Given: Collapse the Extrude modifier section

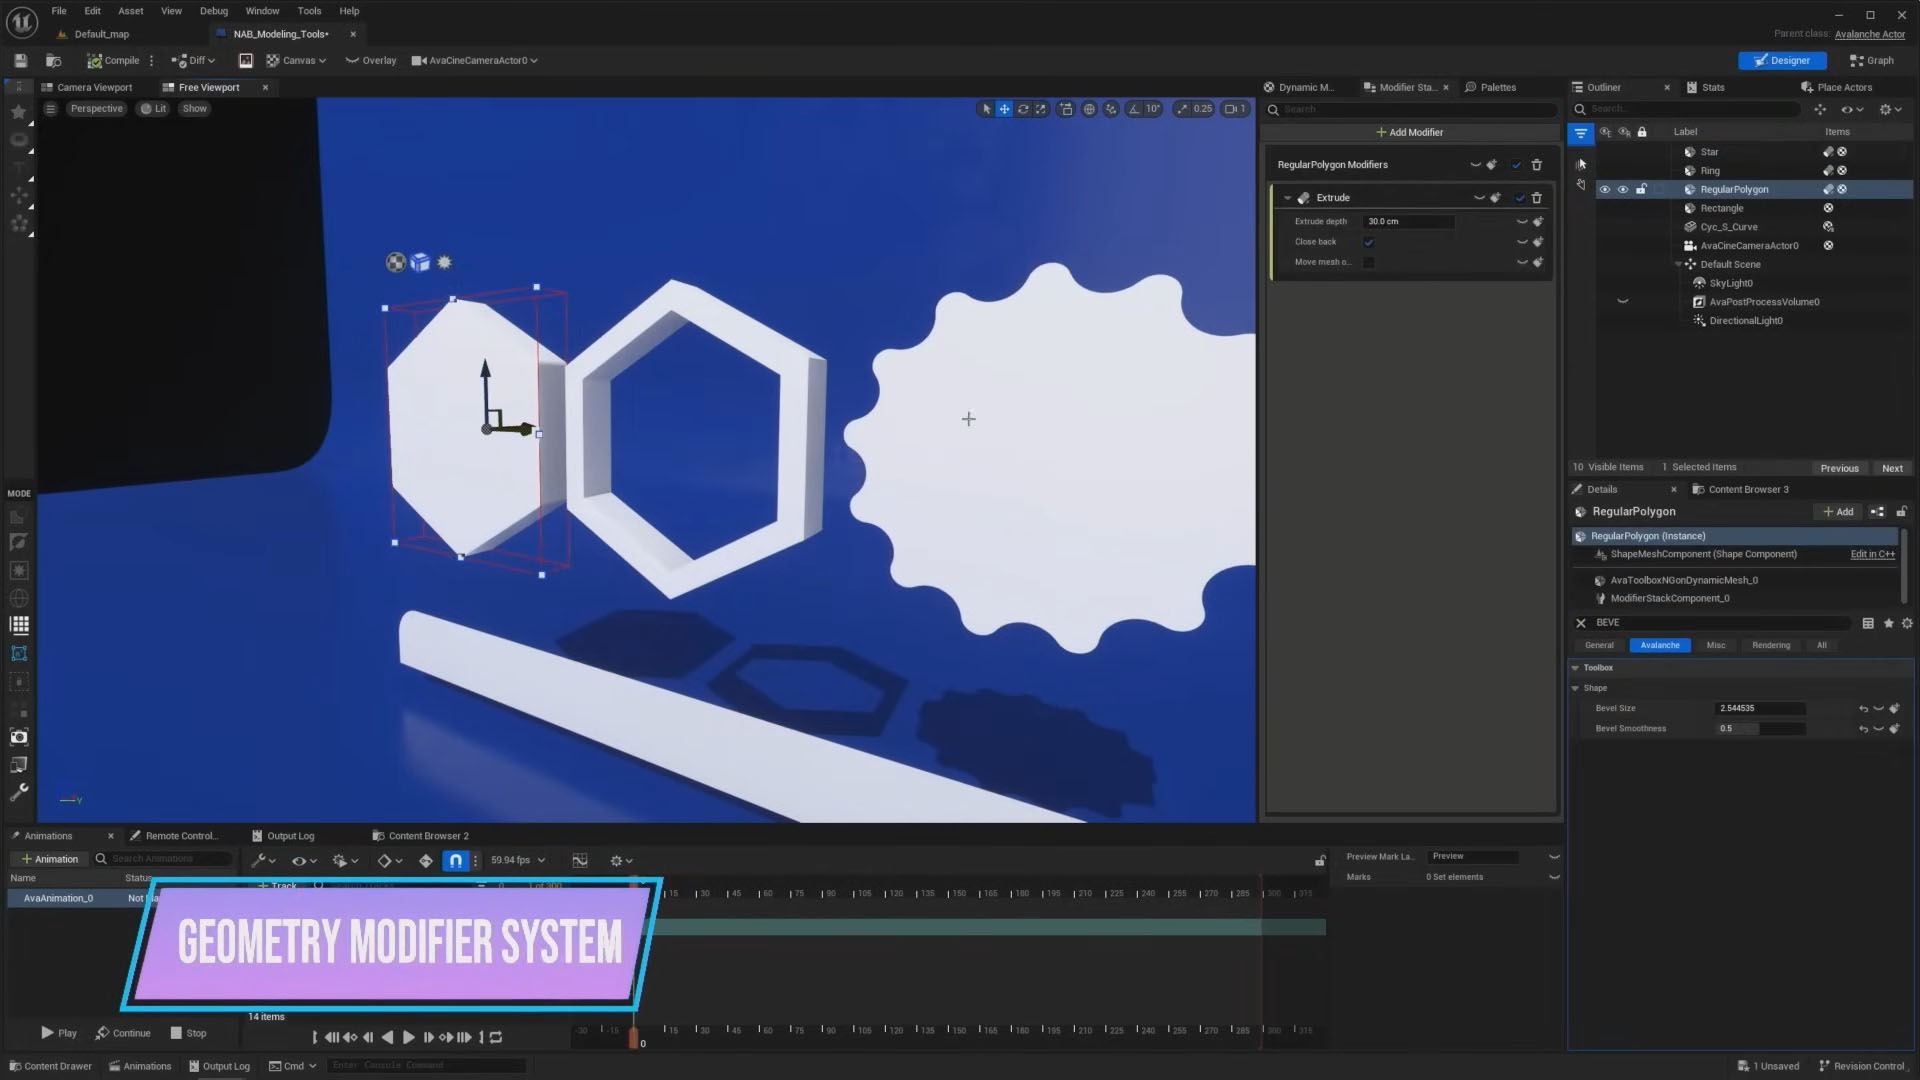Looking at the screenshot, I should coord(1287,198).
